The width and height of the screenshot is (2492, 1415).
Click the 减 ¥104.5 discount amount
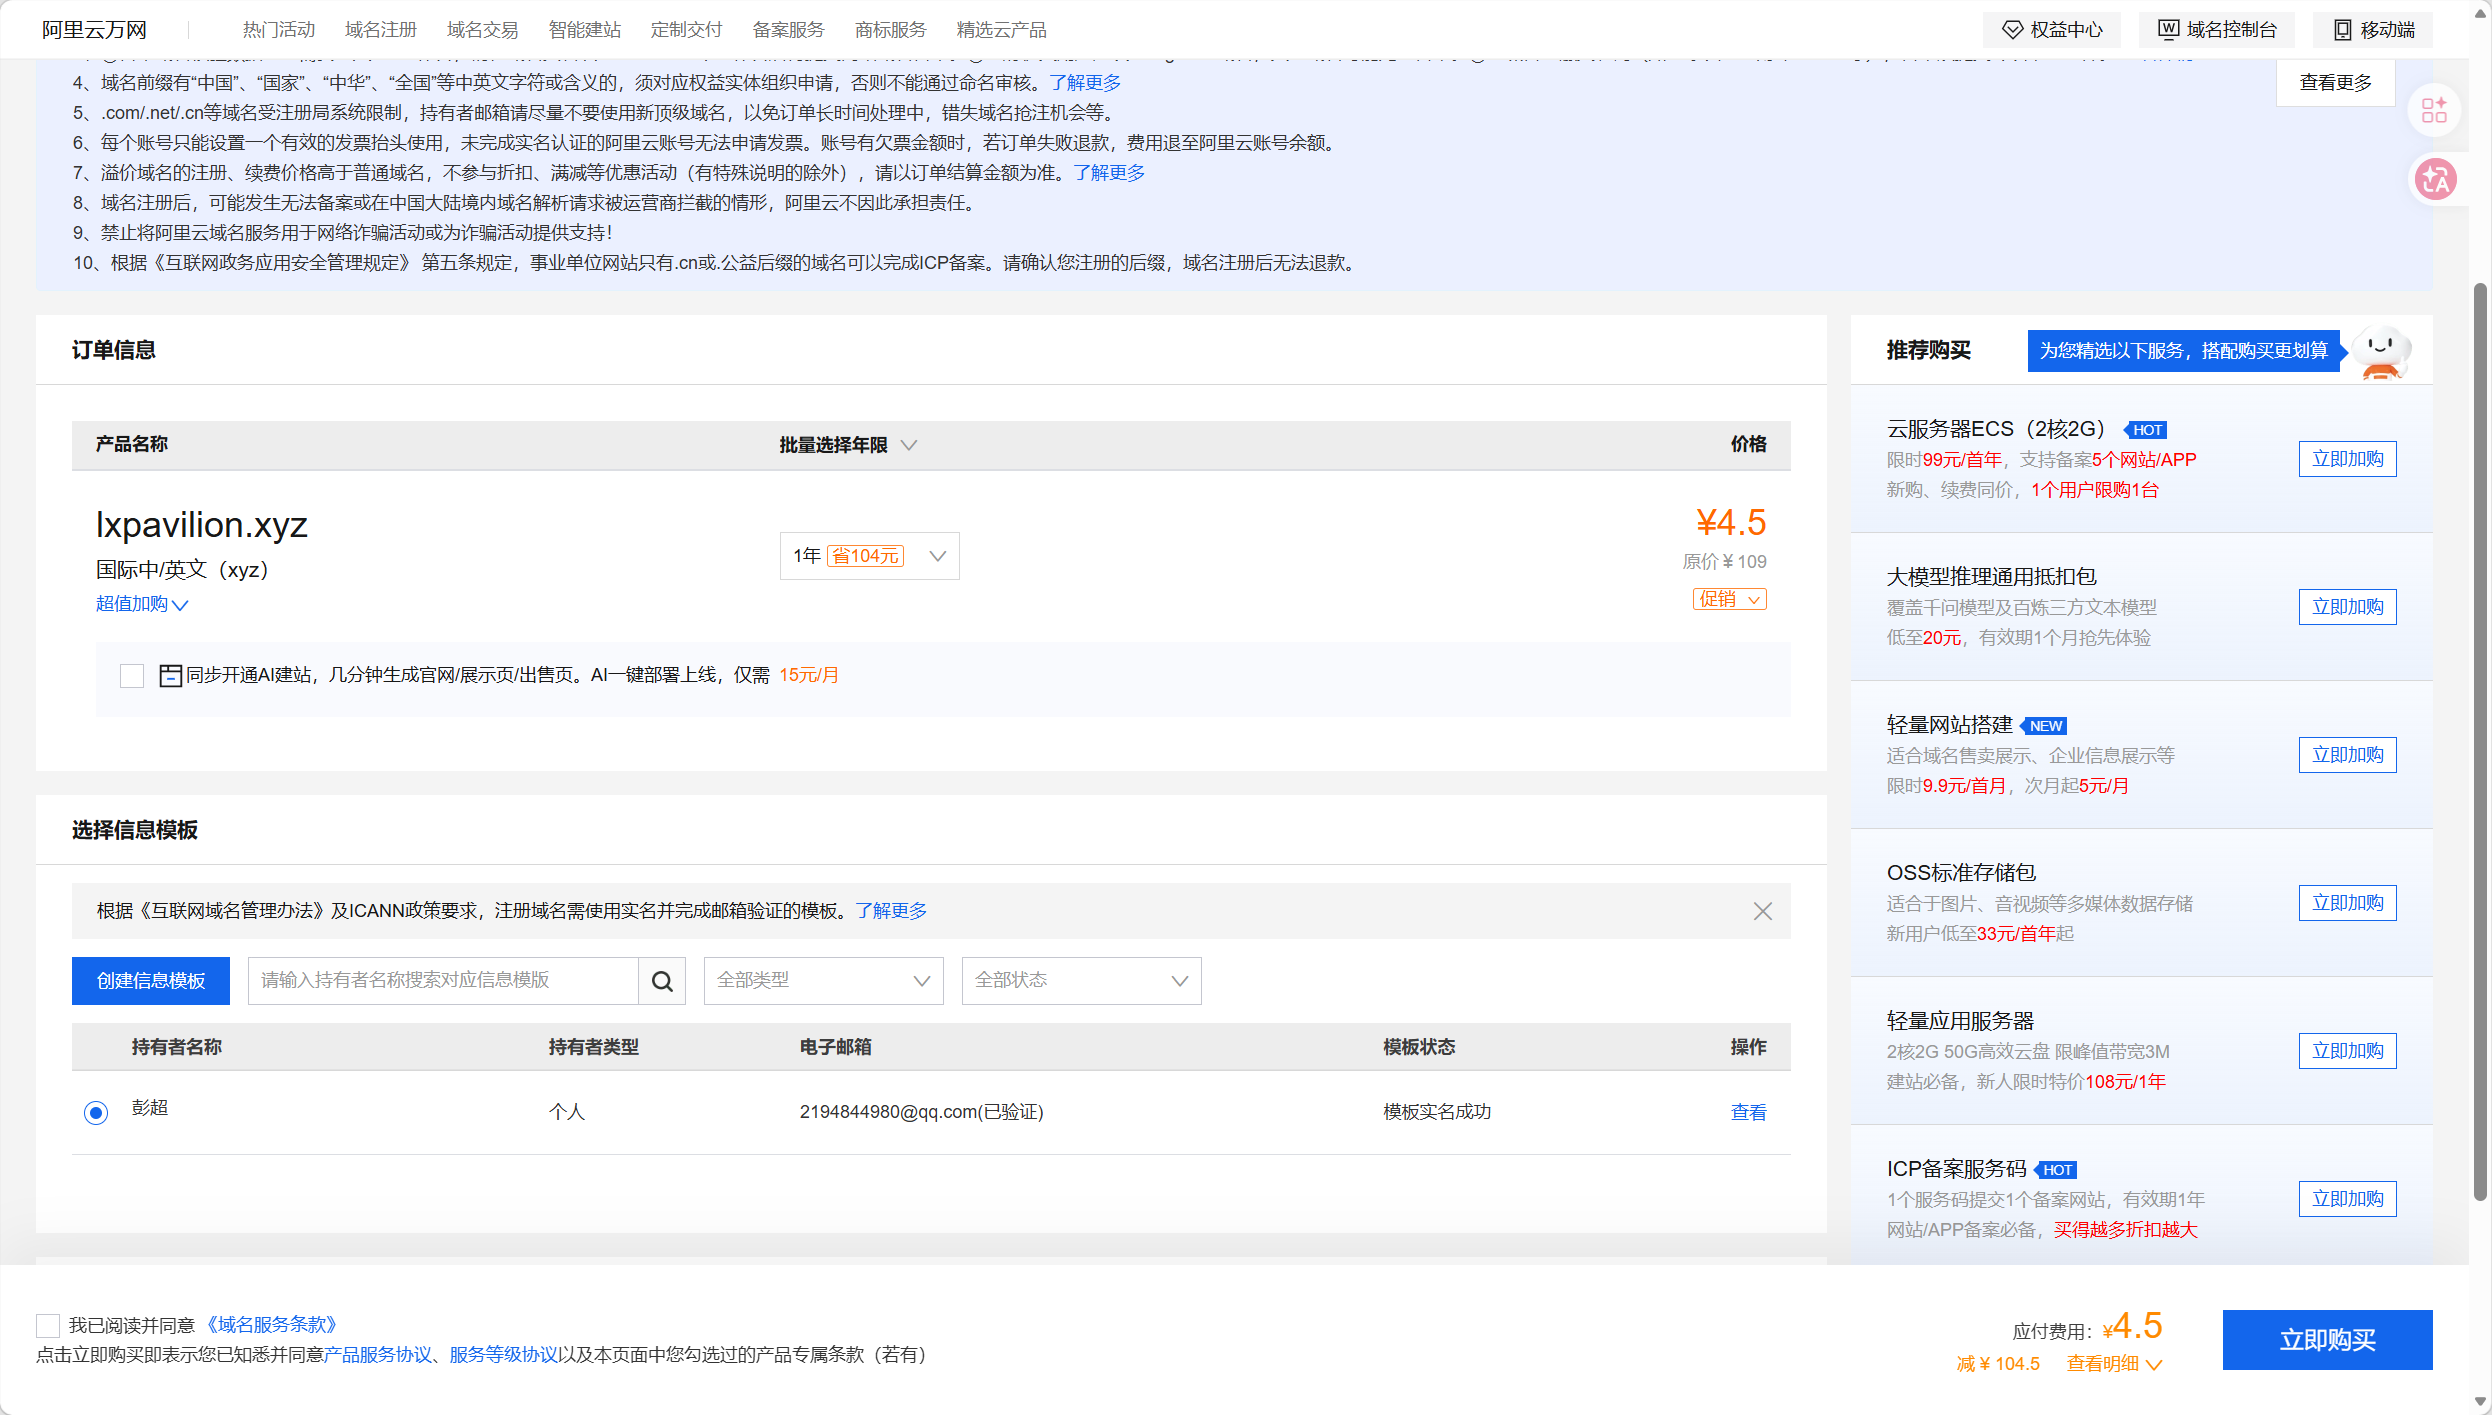[1998, 1364]
